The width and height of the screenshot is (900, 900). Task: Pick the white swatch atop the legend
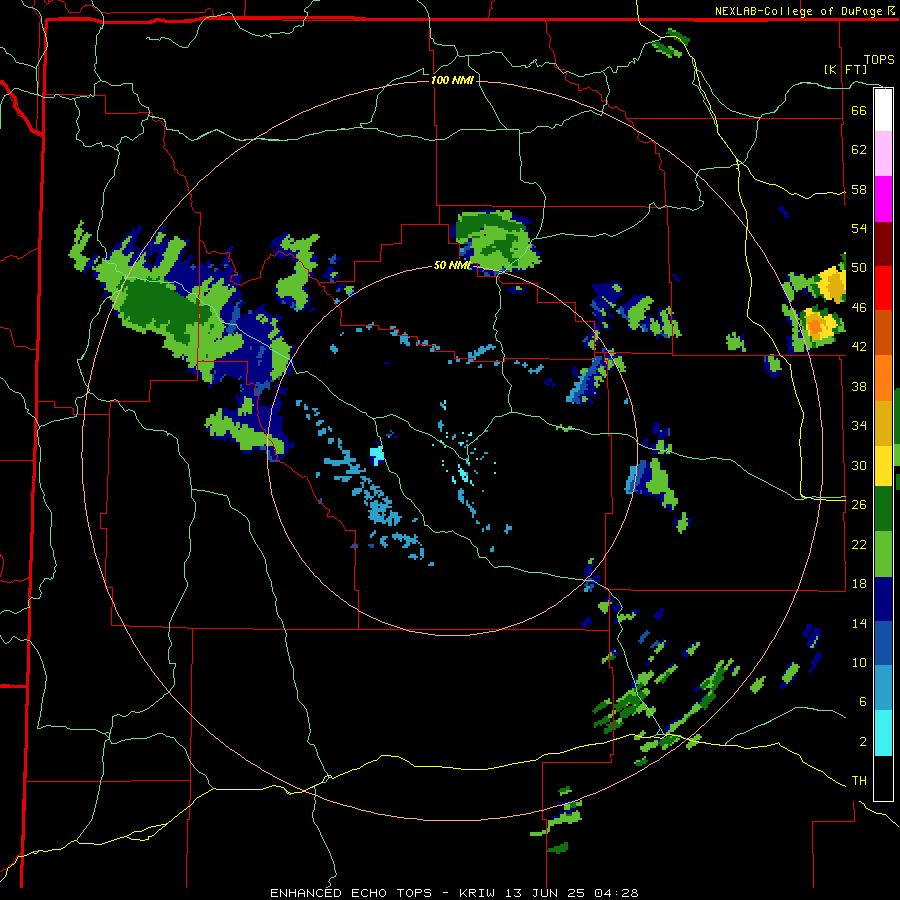(883, 110)
